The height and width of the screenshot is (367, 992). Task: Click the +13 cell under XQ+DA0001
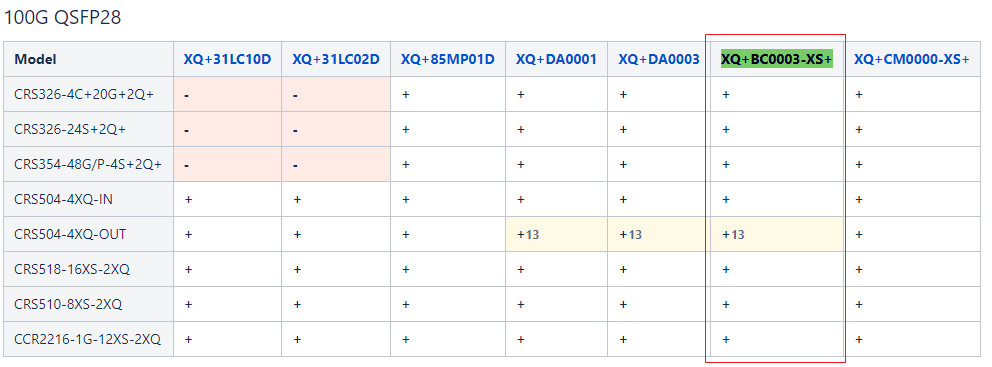coord(556,234)
